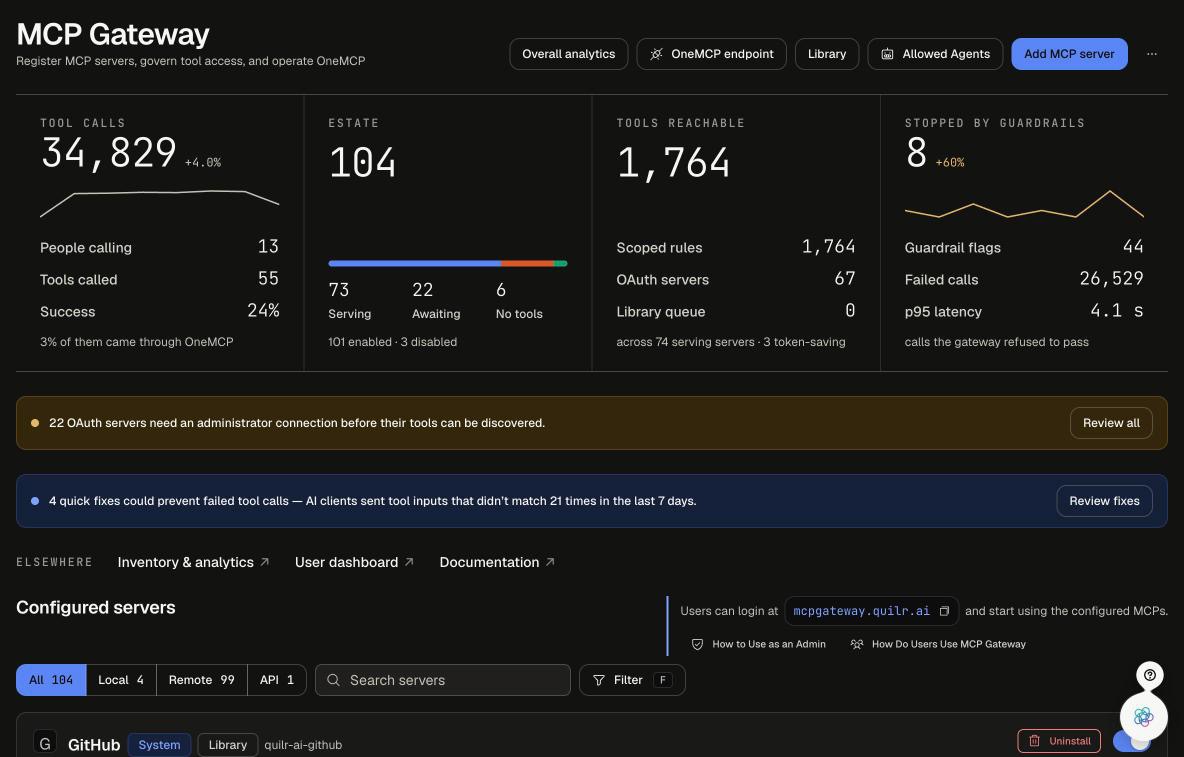Toggle the GitHub server enable switch
Image resolution: width=1184 pixels, height=757 pixels.
1131,741
